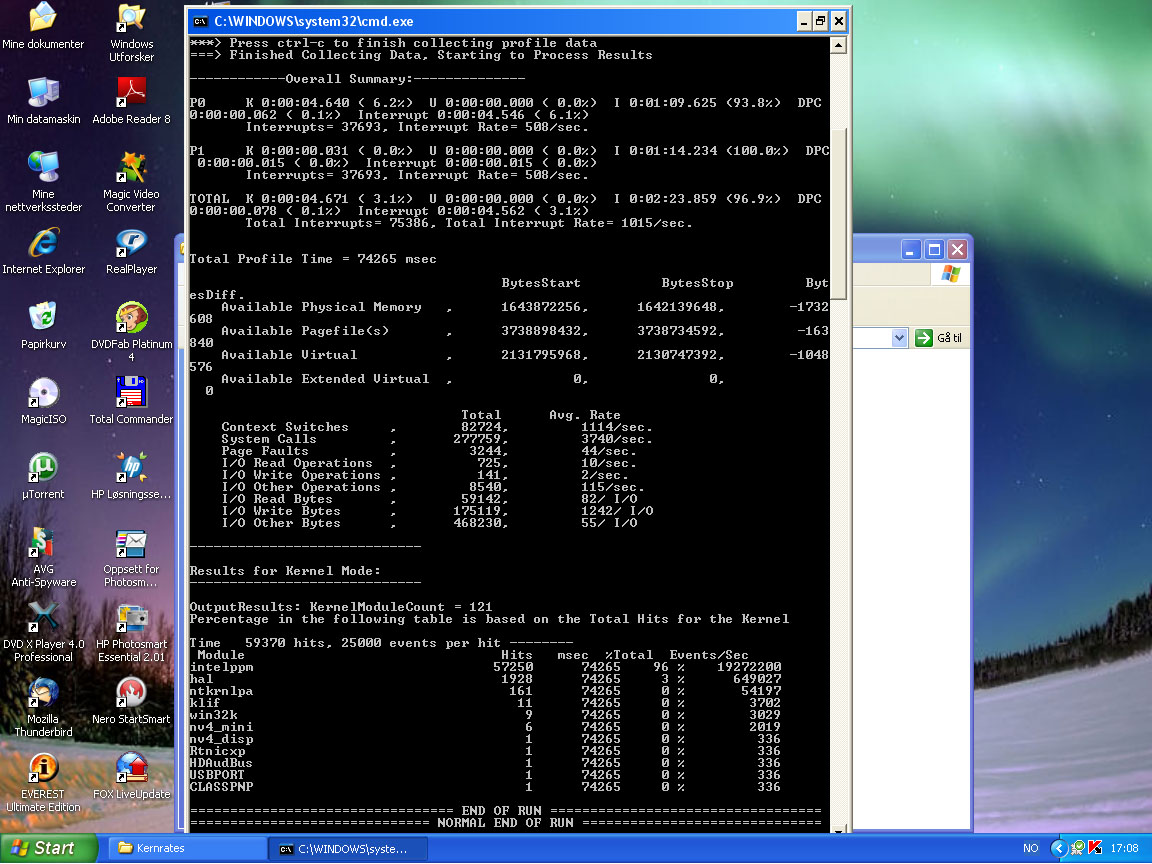This screenshot has width=1152, height=864.
Task: Click the Gå til button
Action: coord(939,338)
